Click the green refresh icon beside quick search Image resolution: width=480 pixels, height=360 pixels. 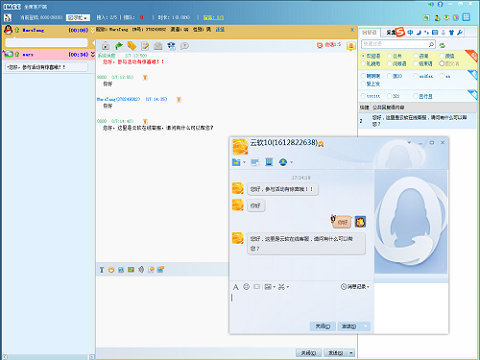coord(442,45)
